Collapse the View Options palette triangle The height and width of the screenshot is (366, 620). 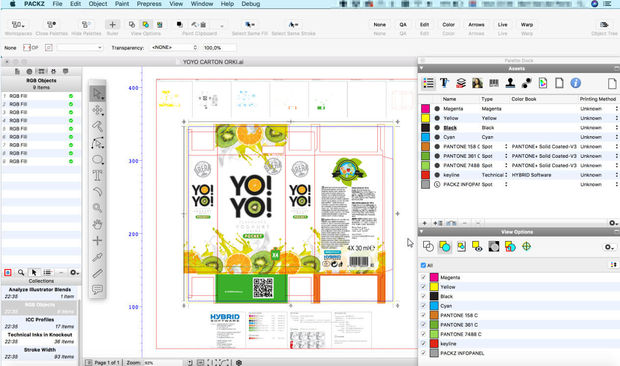[x=422, y=232]
